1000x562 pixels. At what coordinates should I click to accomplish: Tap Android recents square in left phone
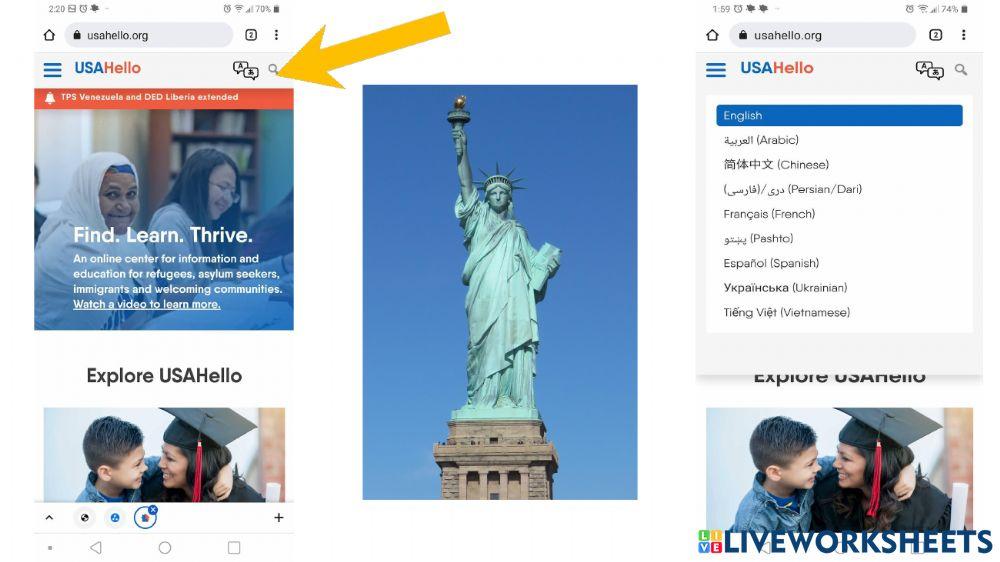pos(234,547)
